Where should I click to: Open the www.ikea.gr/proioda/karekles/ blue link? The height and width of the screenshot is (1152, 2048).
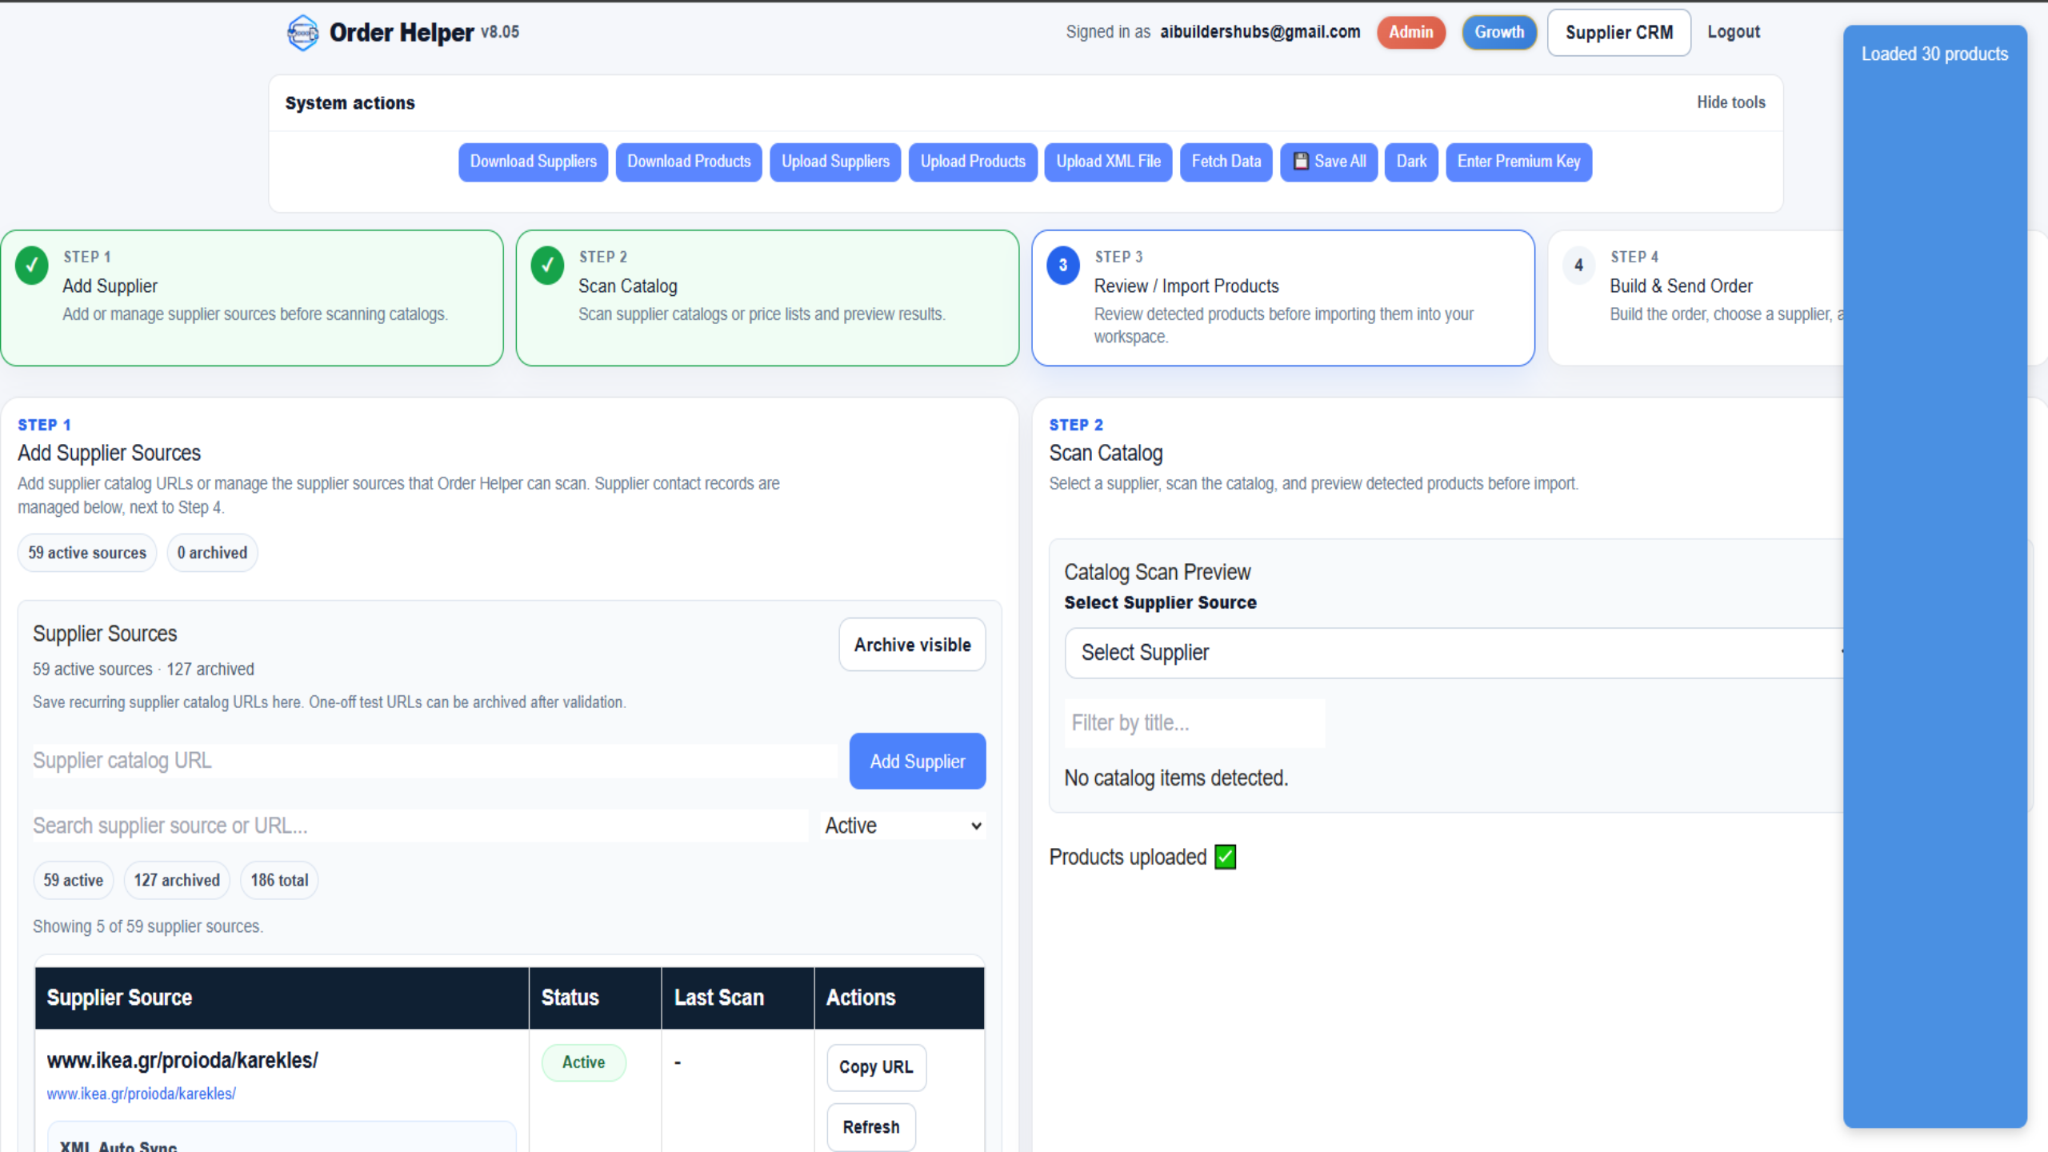[141, 1094]
